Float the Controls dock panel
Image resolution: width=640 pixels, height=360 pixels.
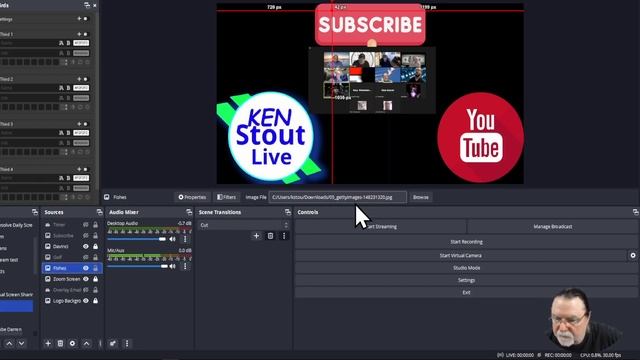[x=636, y=212]
